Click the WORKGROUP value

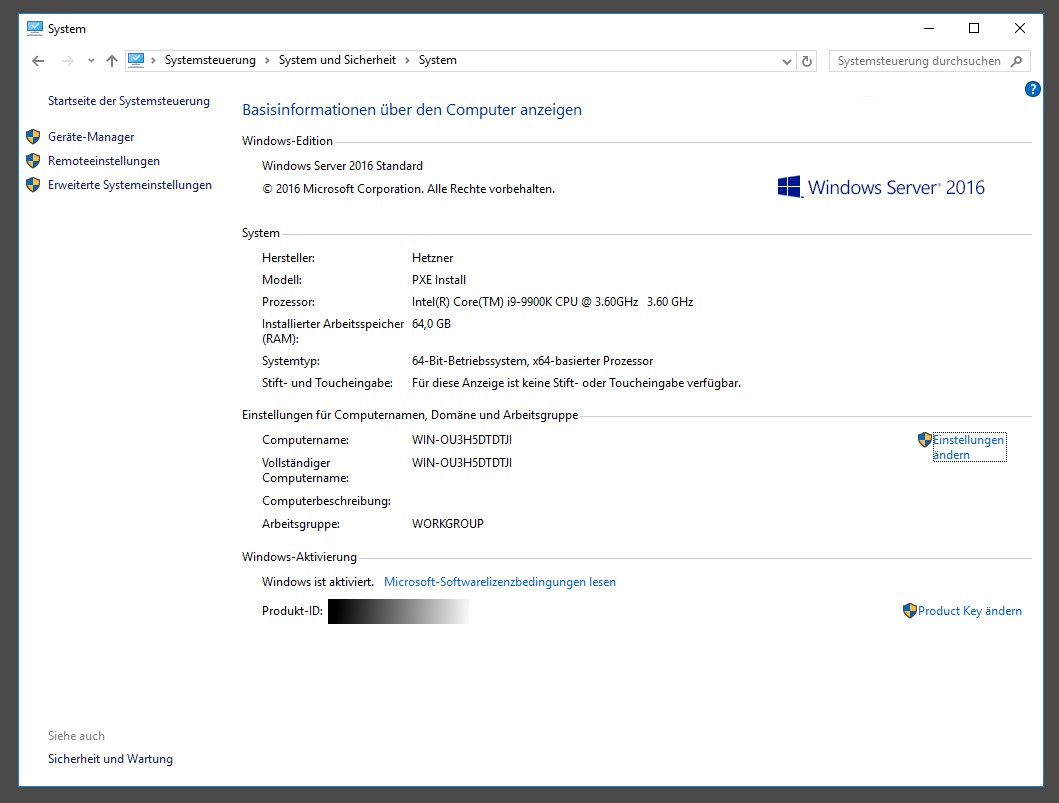click(448, 523)
